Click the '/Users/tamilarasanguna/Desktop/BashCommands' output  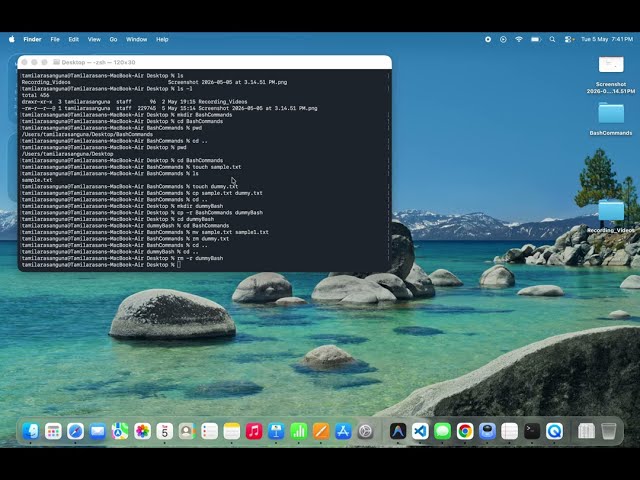[x=87, y=134]
